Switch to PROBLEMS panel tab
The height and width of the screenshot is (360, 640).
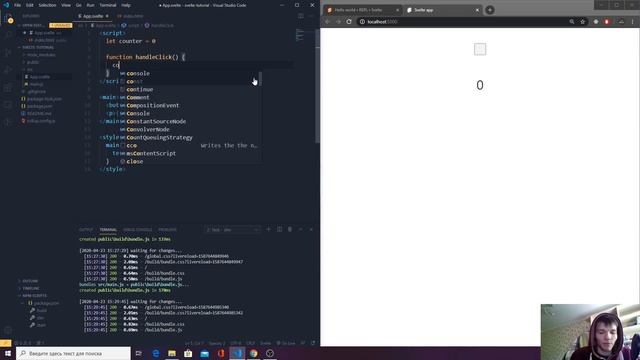click(x=167, y=230)
